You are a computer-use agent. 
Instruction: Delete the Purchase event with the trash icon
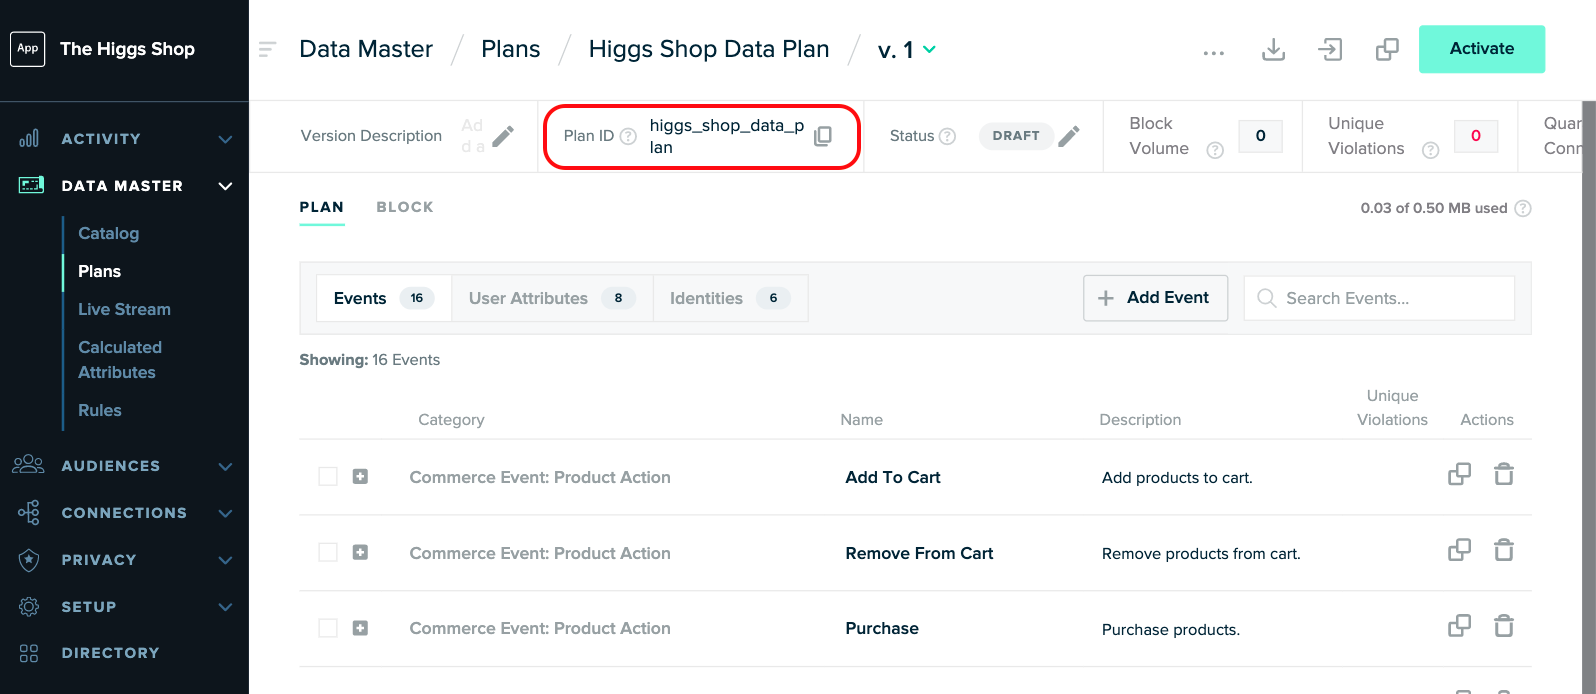1503,626
